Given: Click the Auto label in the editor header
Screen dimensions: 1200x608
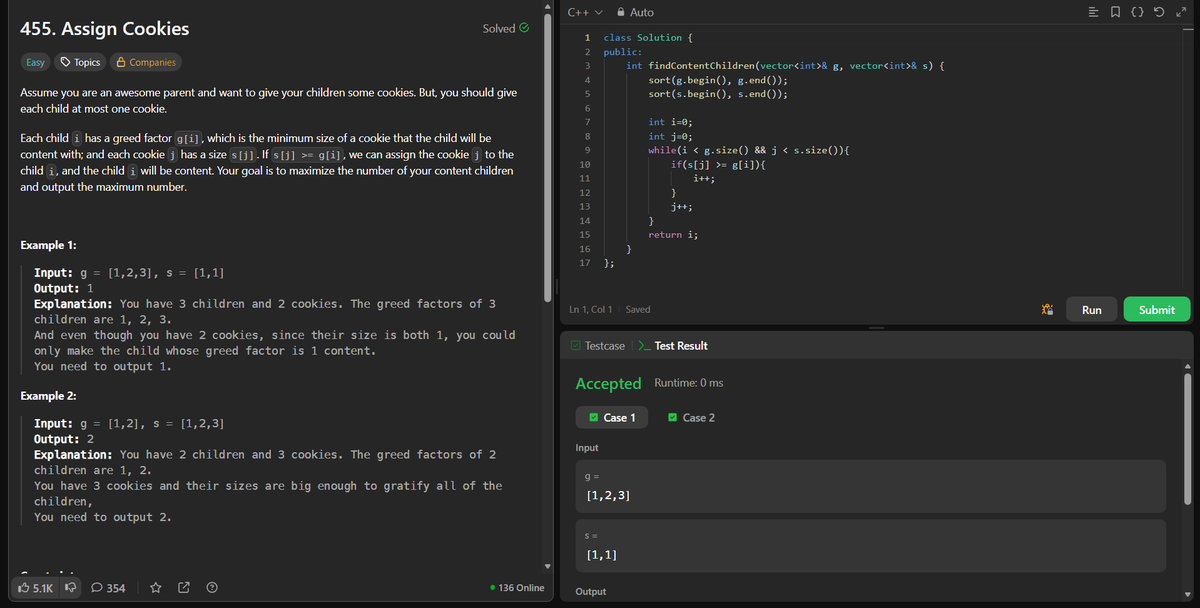Looking at the screenshot, I should tap(642, 12).
